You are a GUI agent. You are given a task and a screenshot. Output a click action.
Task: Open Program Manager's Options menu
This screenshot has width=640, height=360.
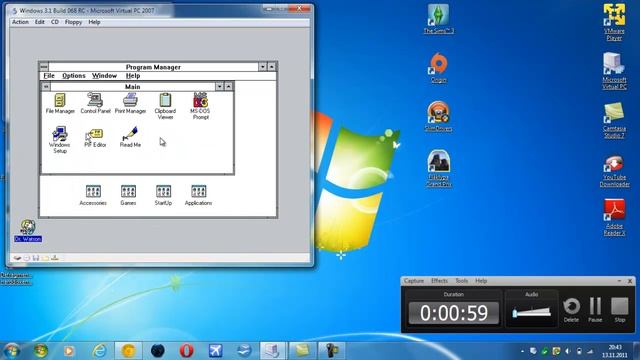pos(74,76)
